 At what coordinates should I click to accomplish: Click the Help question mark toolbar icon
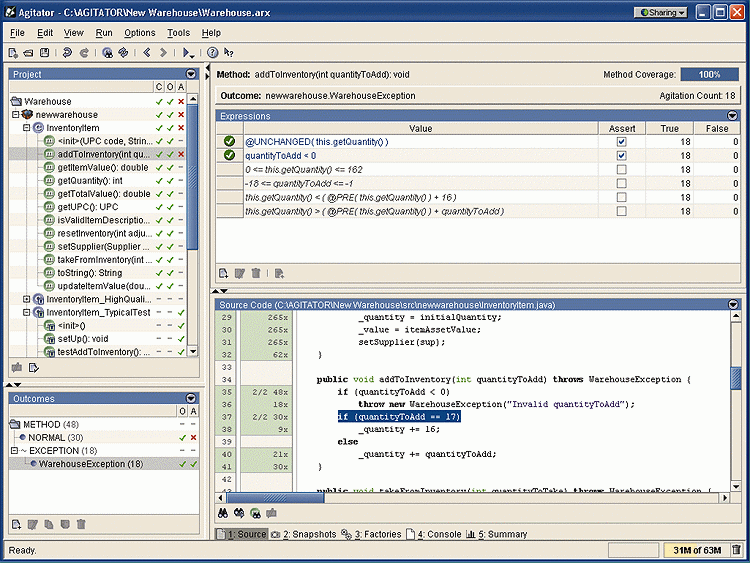point(212,52)
